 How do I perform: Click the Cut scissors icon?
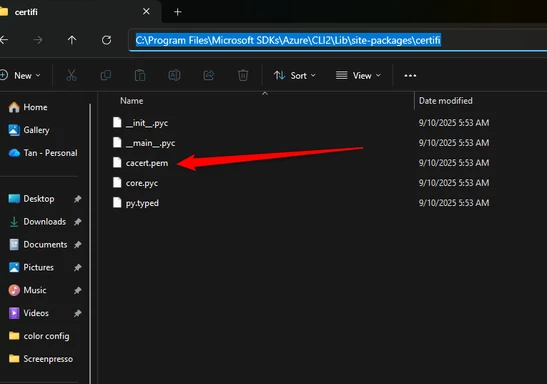coord(71,75)
